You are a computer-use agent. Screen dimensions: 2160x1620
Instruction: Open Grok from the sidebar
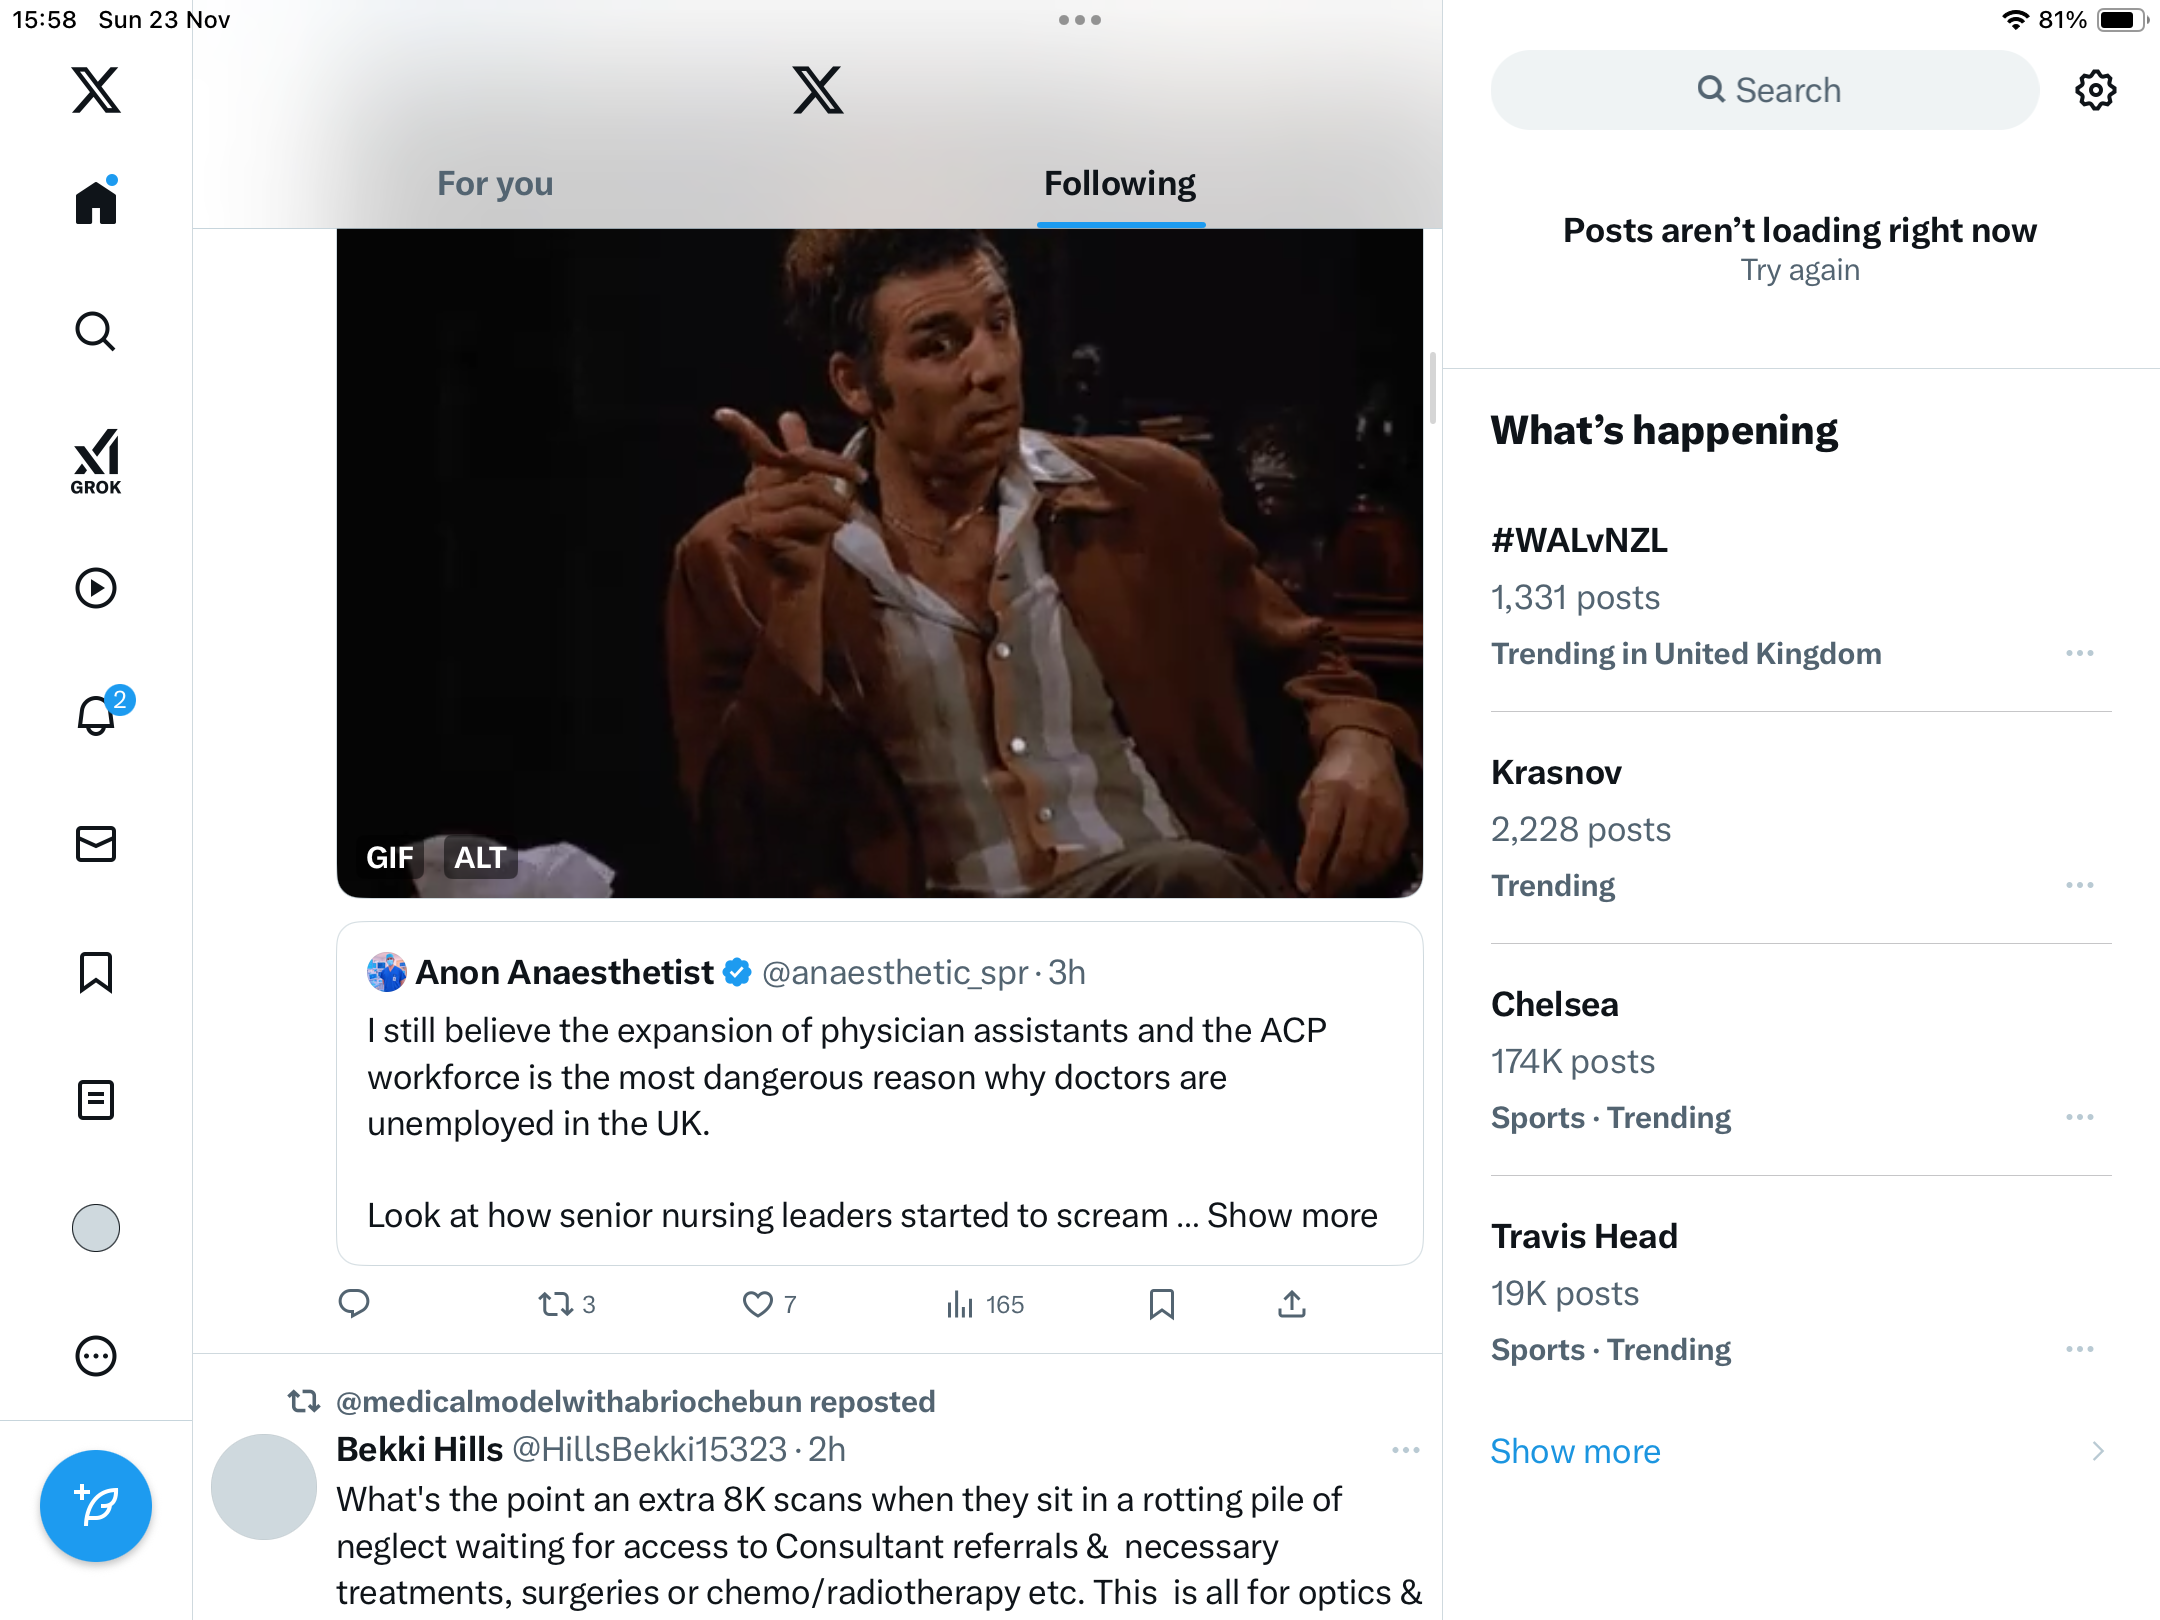(96, 462)
